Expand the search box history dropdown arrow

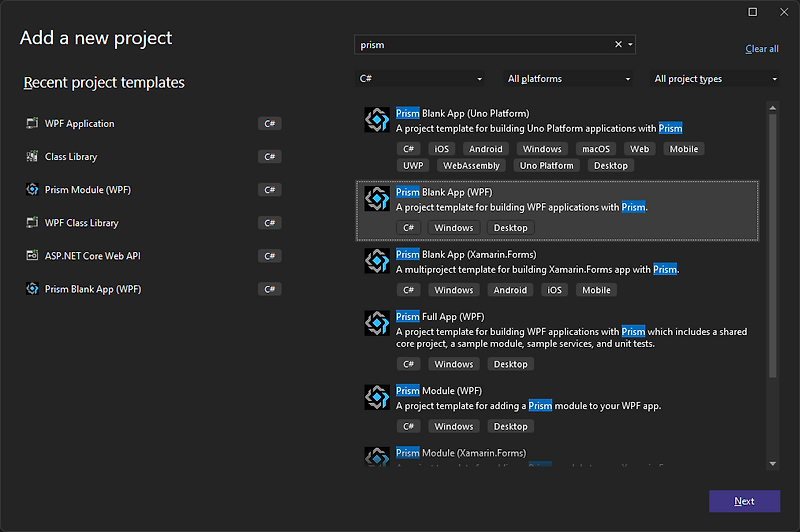coord(630,44)
